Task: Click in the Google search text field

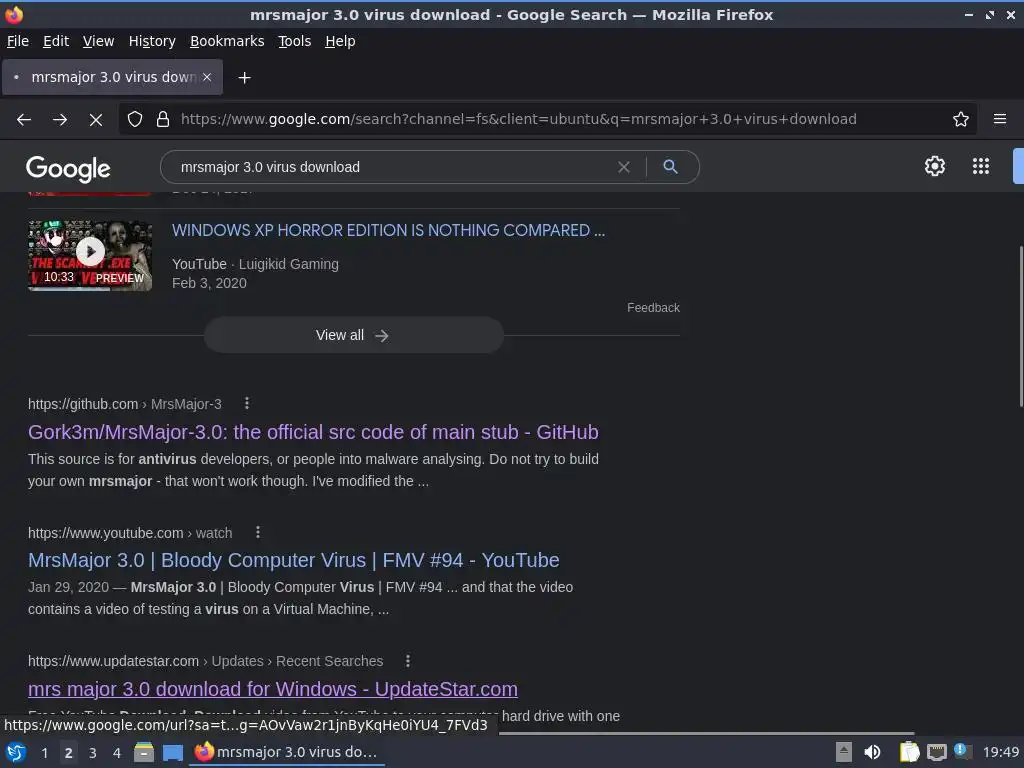Action: point(392,167)
